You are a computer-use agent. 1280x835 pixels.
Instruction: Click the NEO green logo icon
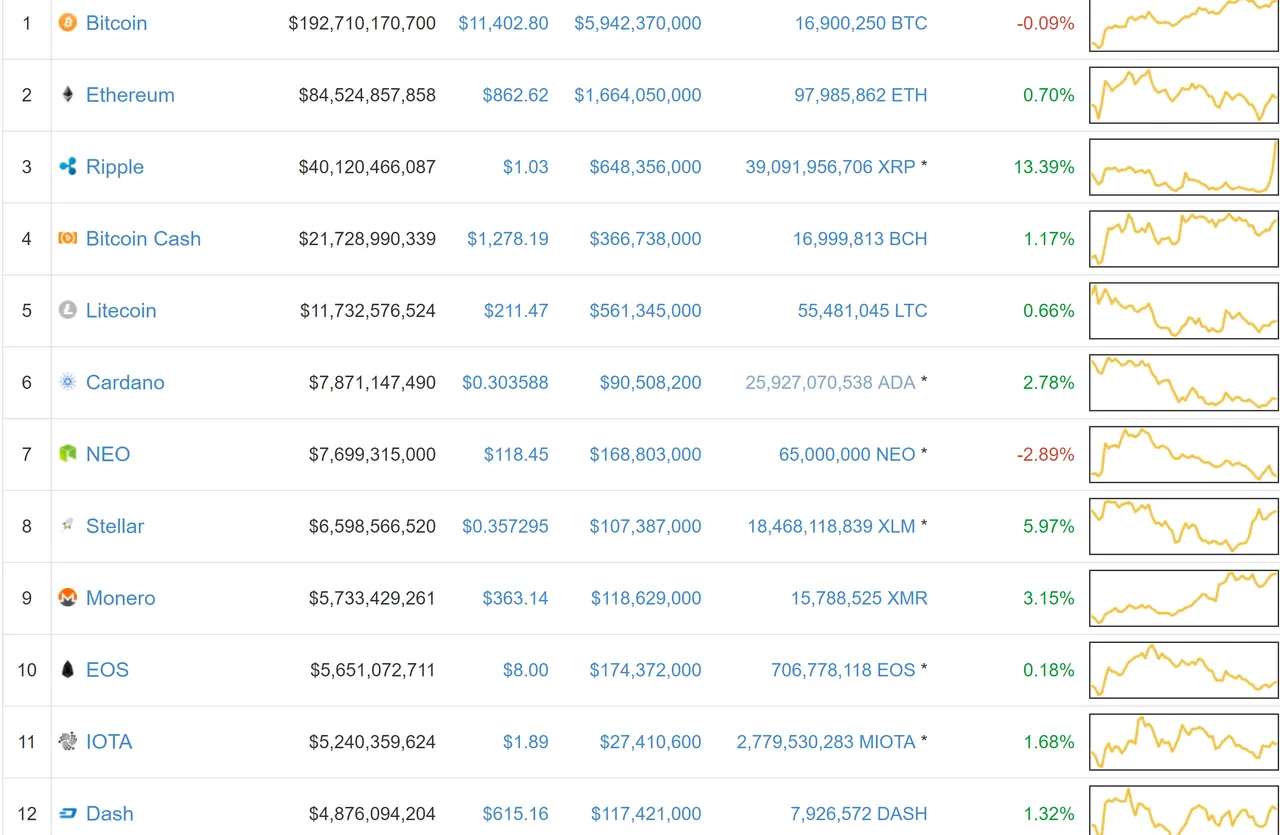pos(67,454)
